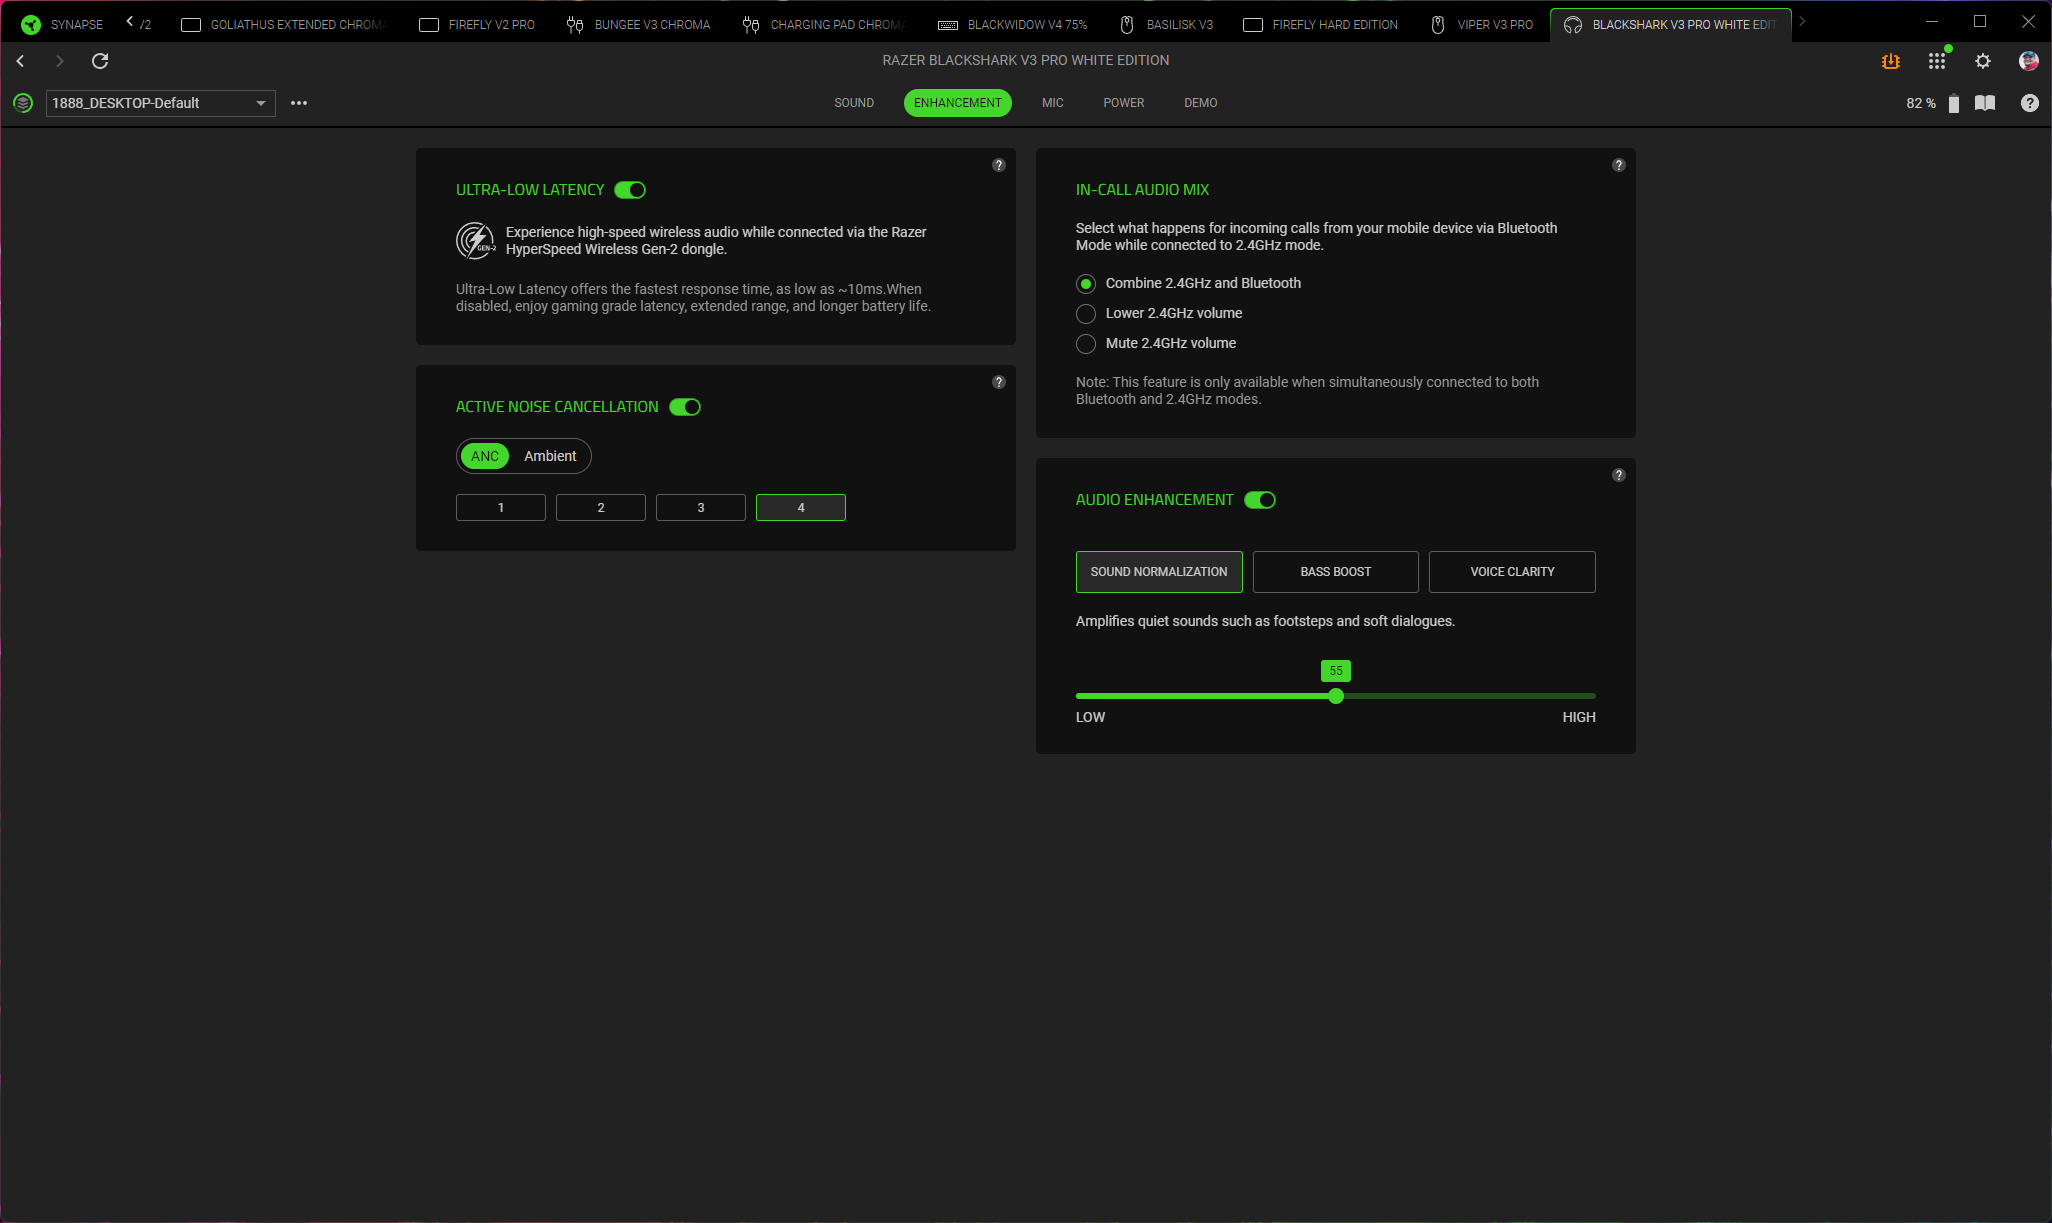This screenshot has height=1223, width=2052.
Task: Switch to the MIC tab
Action: 1052,103
